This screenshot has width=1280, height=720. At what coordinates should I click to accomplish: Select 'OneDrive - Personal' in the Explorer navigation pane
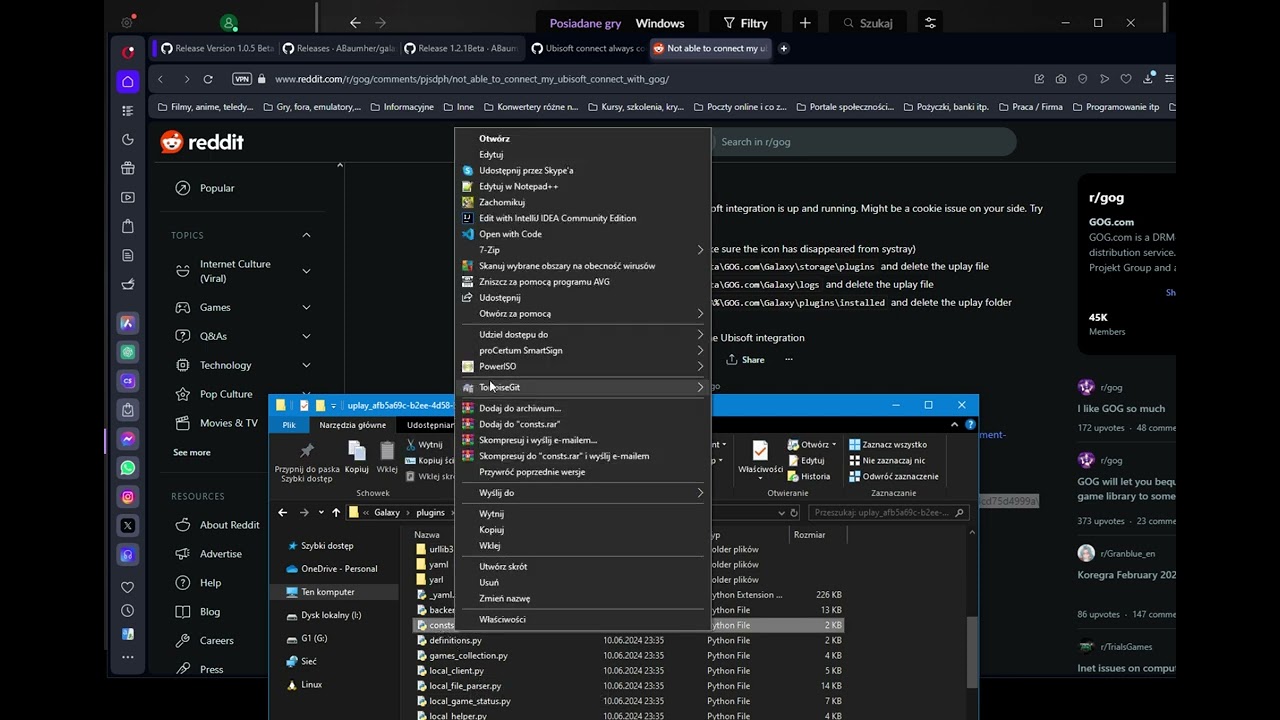click(339, 569)
